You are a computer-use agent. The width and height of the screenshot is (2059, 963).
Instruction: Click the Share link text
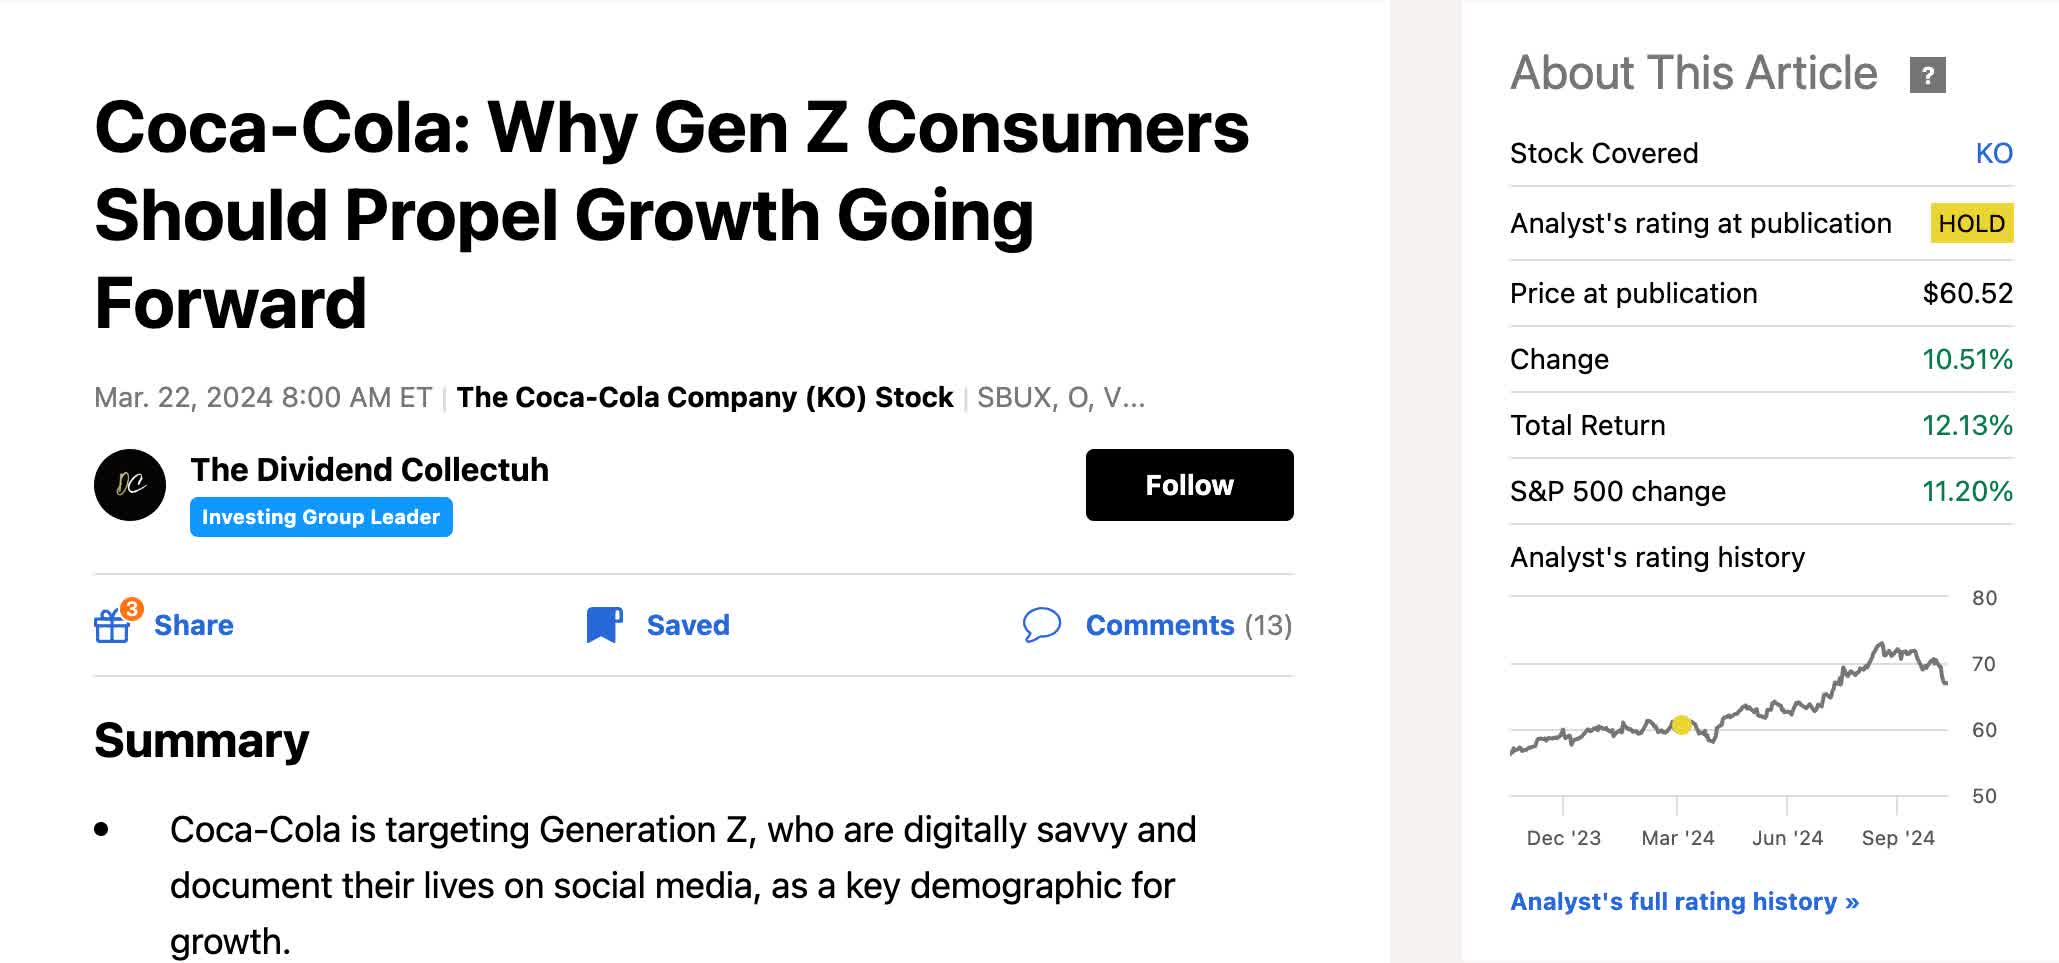[x=193, y=625]
